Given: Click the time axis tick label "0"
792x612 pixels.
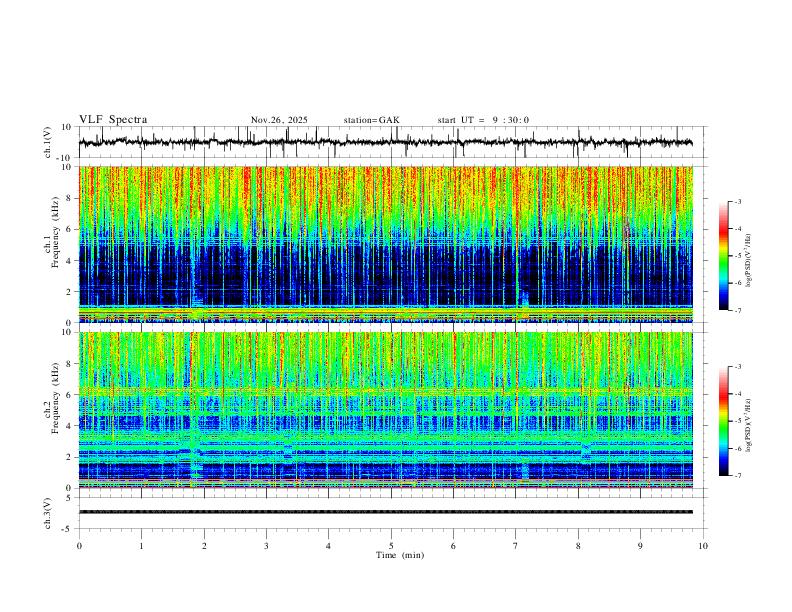Looking at the screenshot, I should [x=79, y=546].
